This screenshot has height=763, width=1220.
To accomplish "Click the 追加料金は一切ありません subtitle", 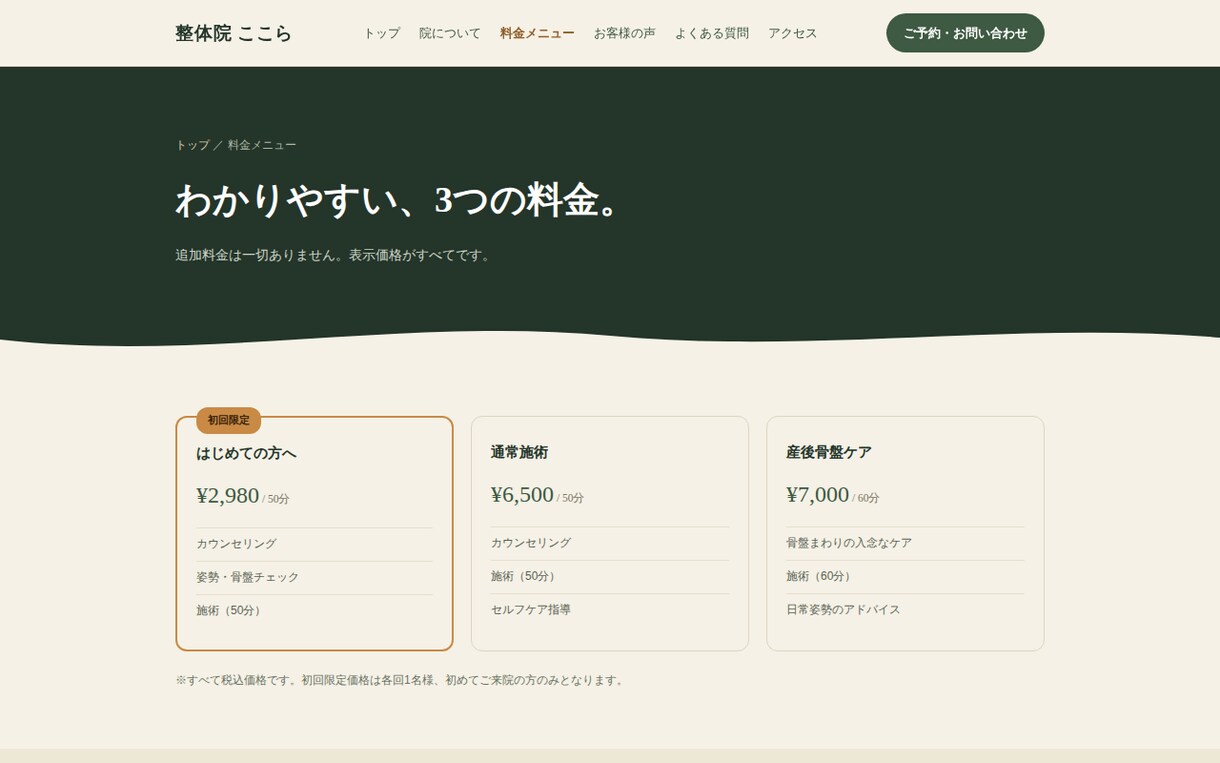I will pyautogui.click(x=335, y=255).
